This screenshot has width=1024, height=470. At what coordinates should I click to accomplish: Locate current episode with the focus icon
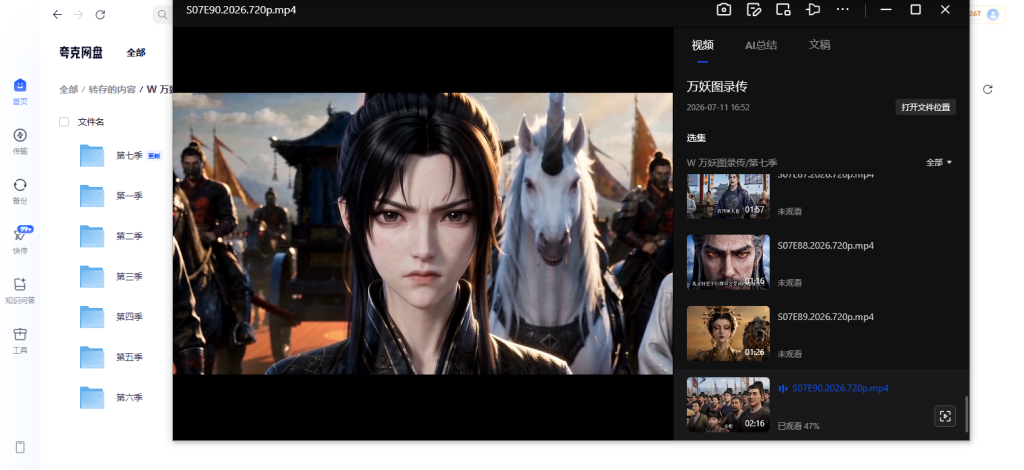(945, 416)
